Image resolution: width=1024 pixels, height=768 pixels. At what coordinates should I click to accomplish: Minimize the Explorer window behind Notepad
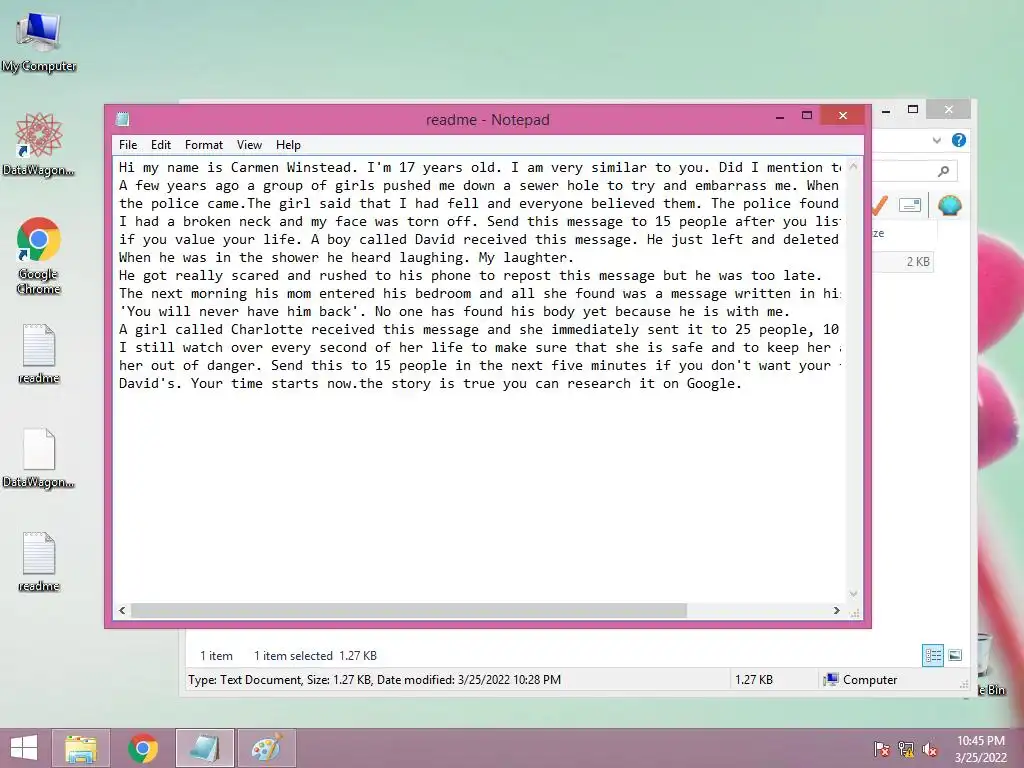(x=886, y=111)
